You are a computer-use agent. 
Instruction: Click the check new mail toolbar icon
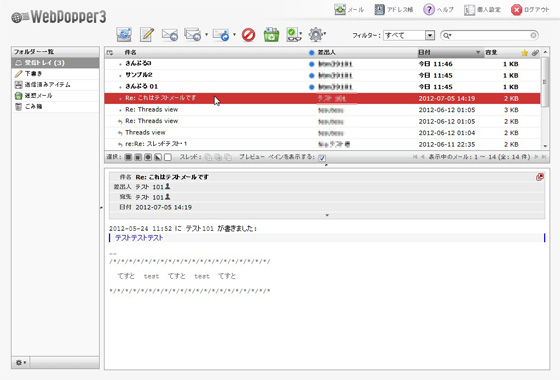coord(124,35)
